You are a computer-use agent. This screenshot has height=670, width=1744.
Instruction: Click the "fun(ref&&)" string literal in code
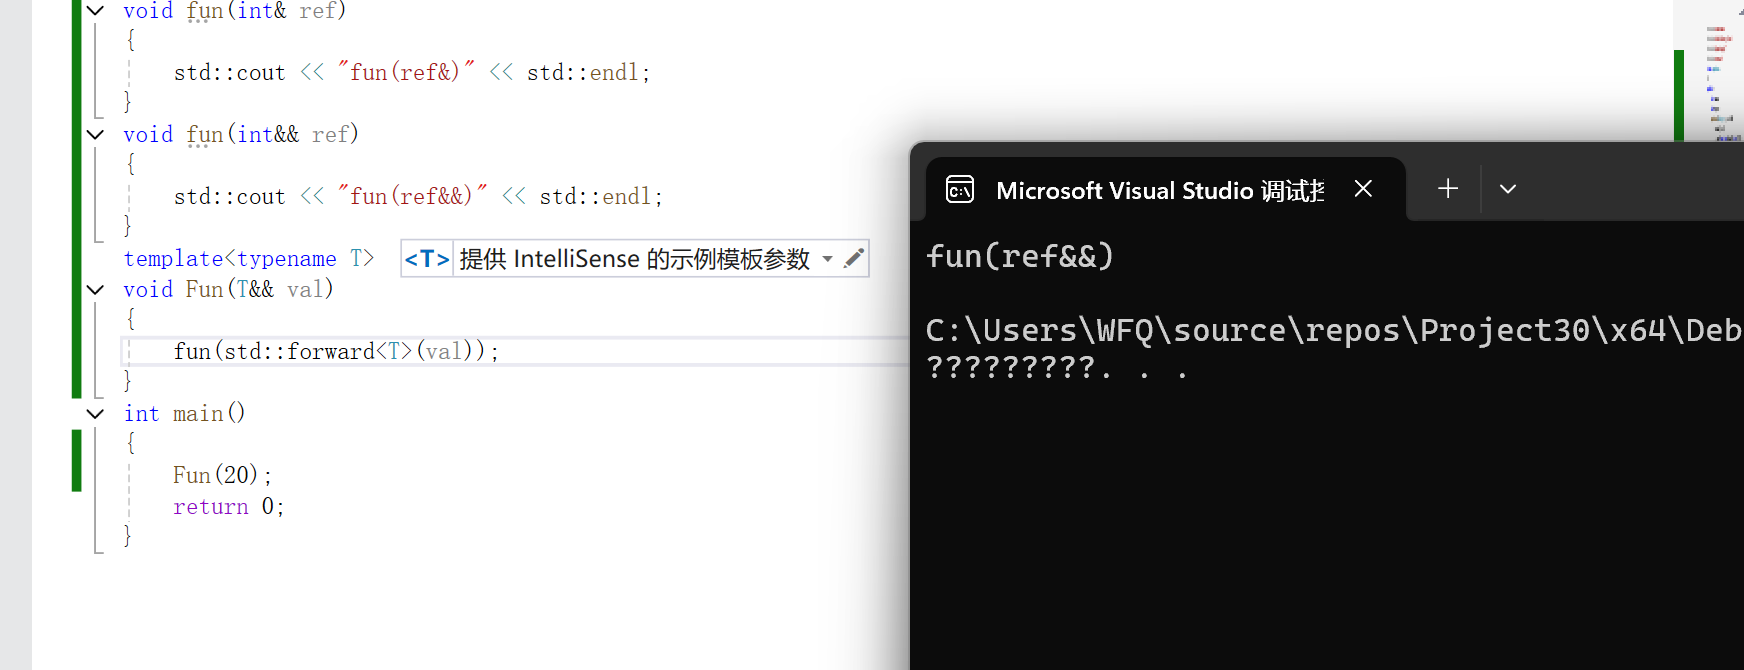[412, 196]
